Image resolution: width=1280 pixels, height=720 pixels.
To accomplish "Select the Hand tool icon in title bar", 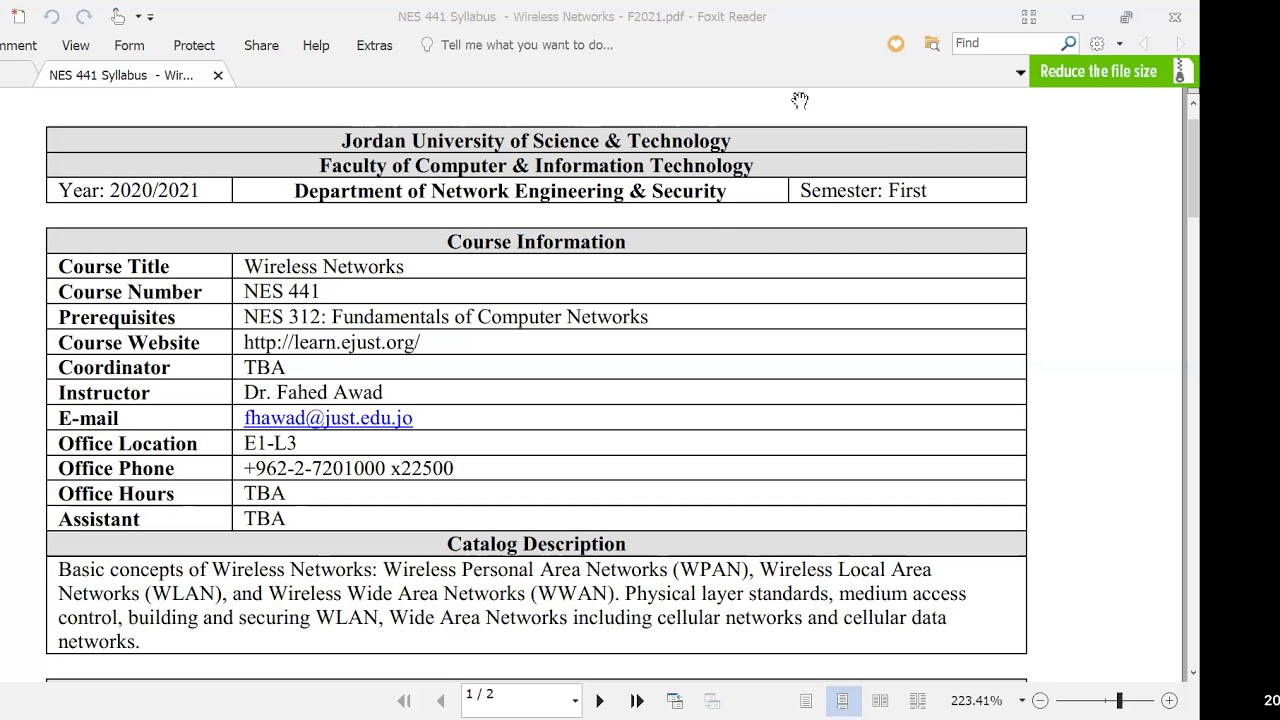I will click(118, 16).
